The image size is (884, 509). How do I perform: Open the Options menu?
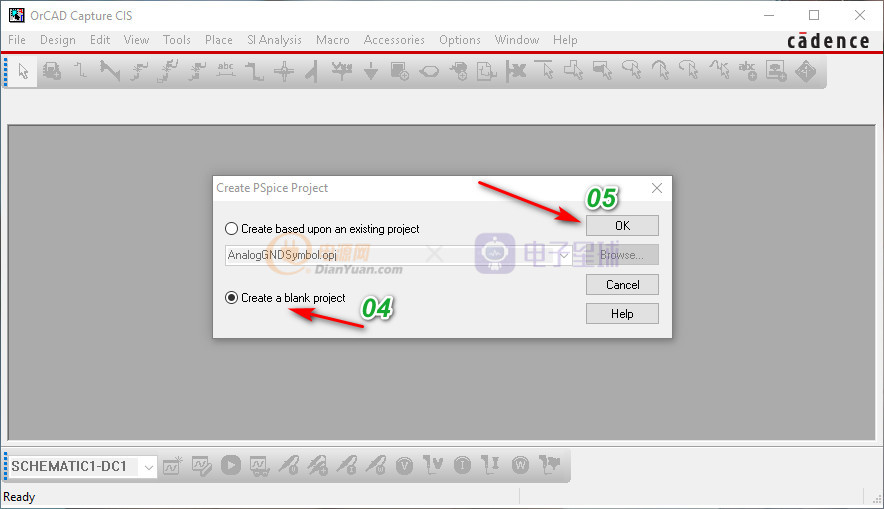(460, 40)
